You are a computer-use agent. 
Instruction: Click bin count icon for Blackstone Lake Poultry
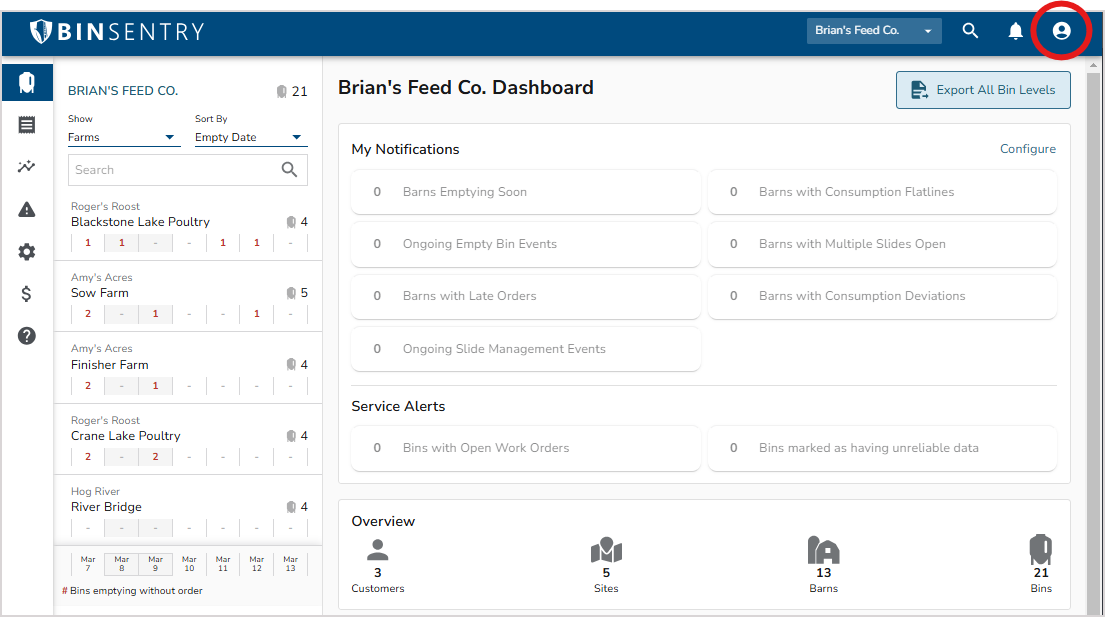pyautogui.click(x=291, y=222)
